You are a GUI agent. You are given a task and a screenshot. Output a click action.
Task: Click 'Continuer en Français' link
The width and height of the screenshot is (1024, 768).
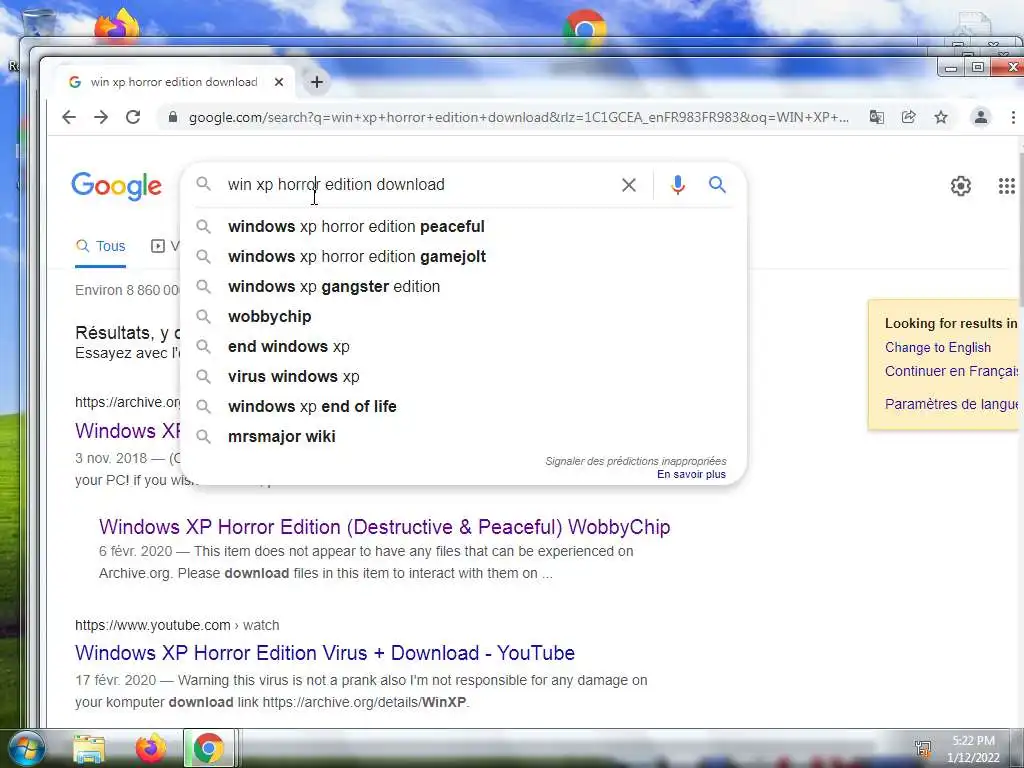click(952, 372)
